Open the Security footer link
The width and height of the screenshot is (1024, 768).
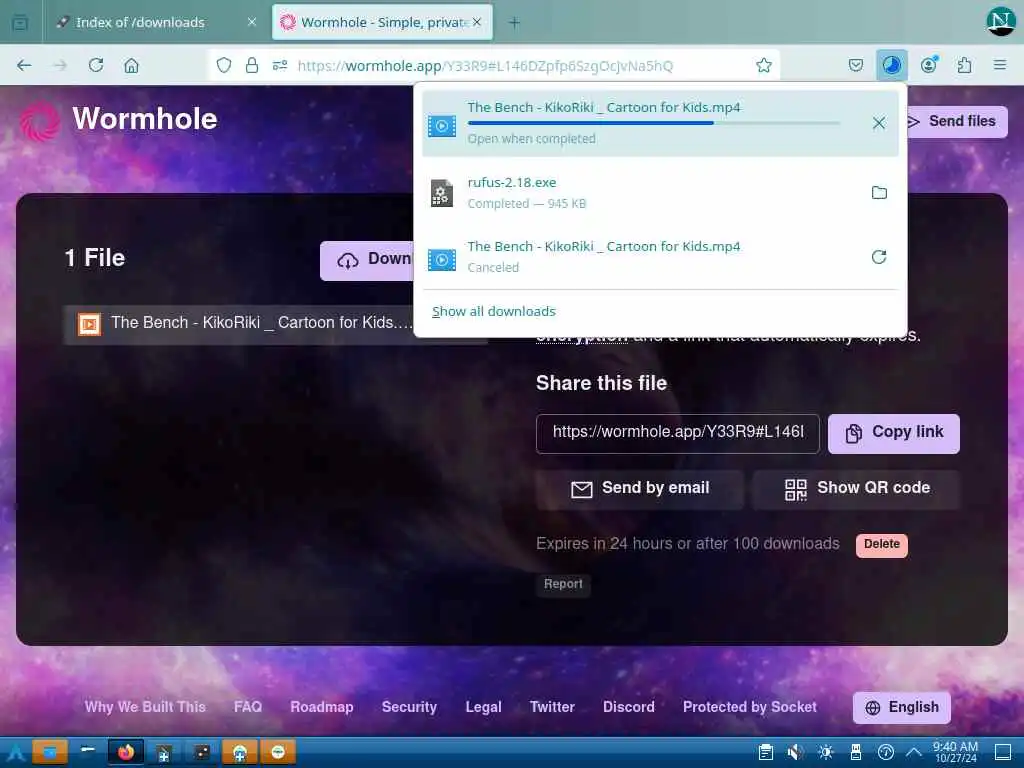pyautogui.click(x=409, y=707)
